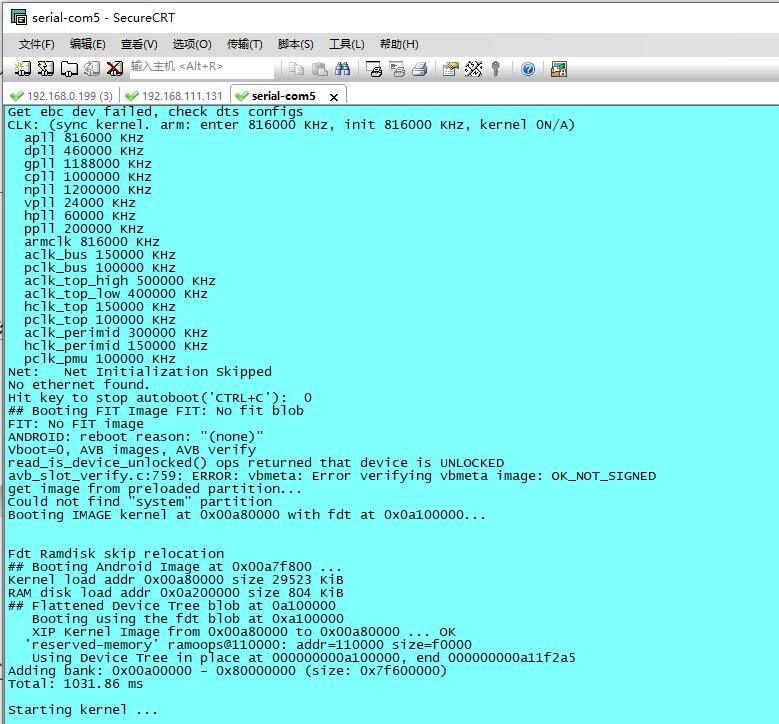Click the Connect session toolbar icon
The width and height of the screenshot is (779, 724).
point(22,69)
